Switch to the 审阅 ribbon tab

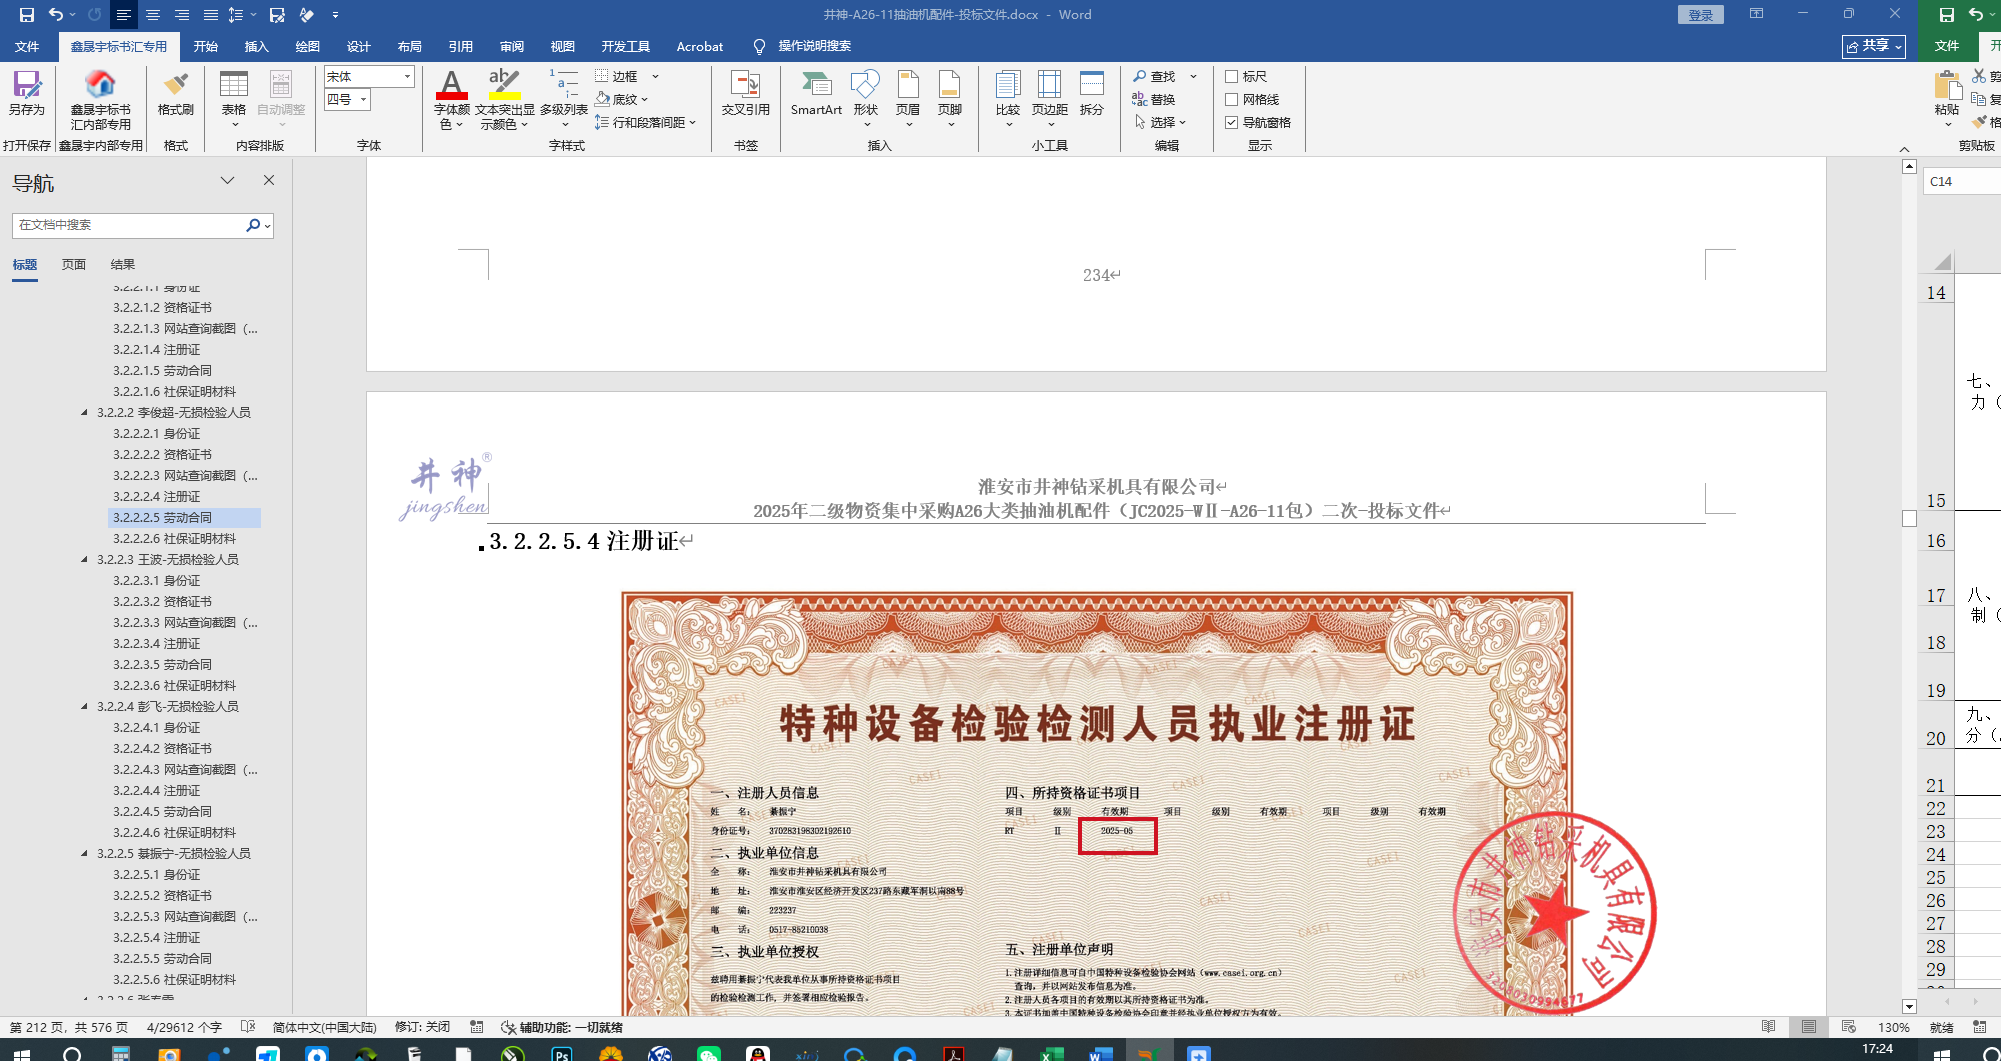pyautogui.click(x=512, y=46)
